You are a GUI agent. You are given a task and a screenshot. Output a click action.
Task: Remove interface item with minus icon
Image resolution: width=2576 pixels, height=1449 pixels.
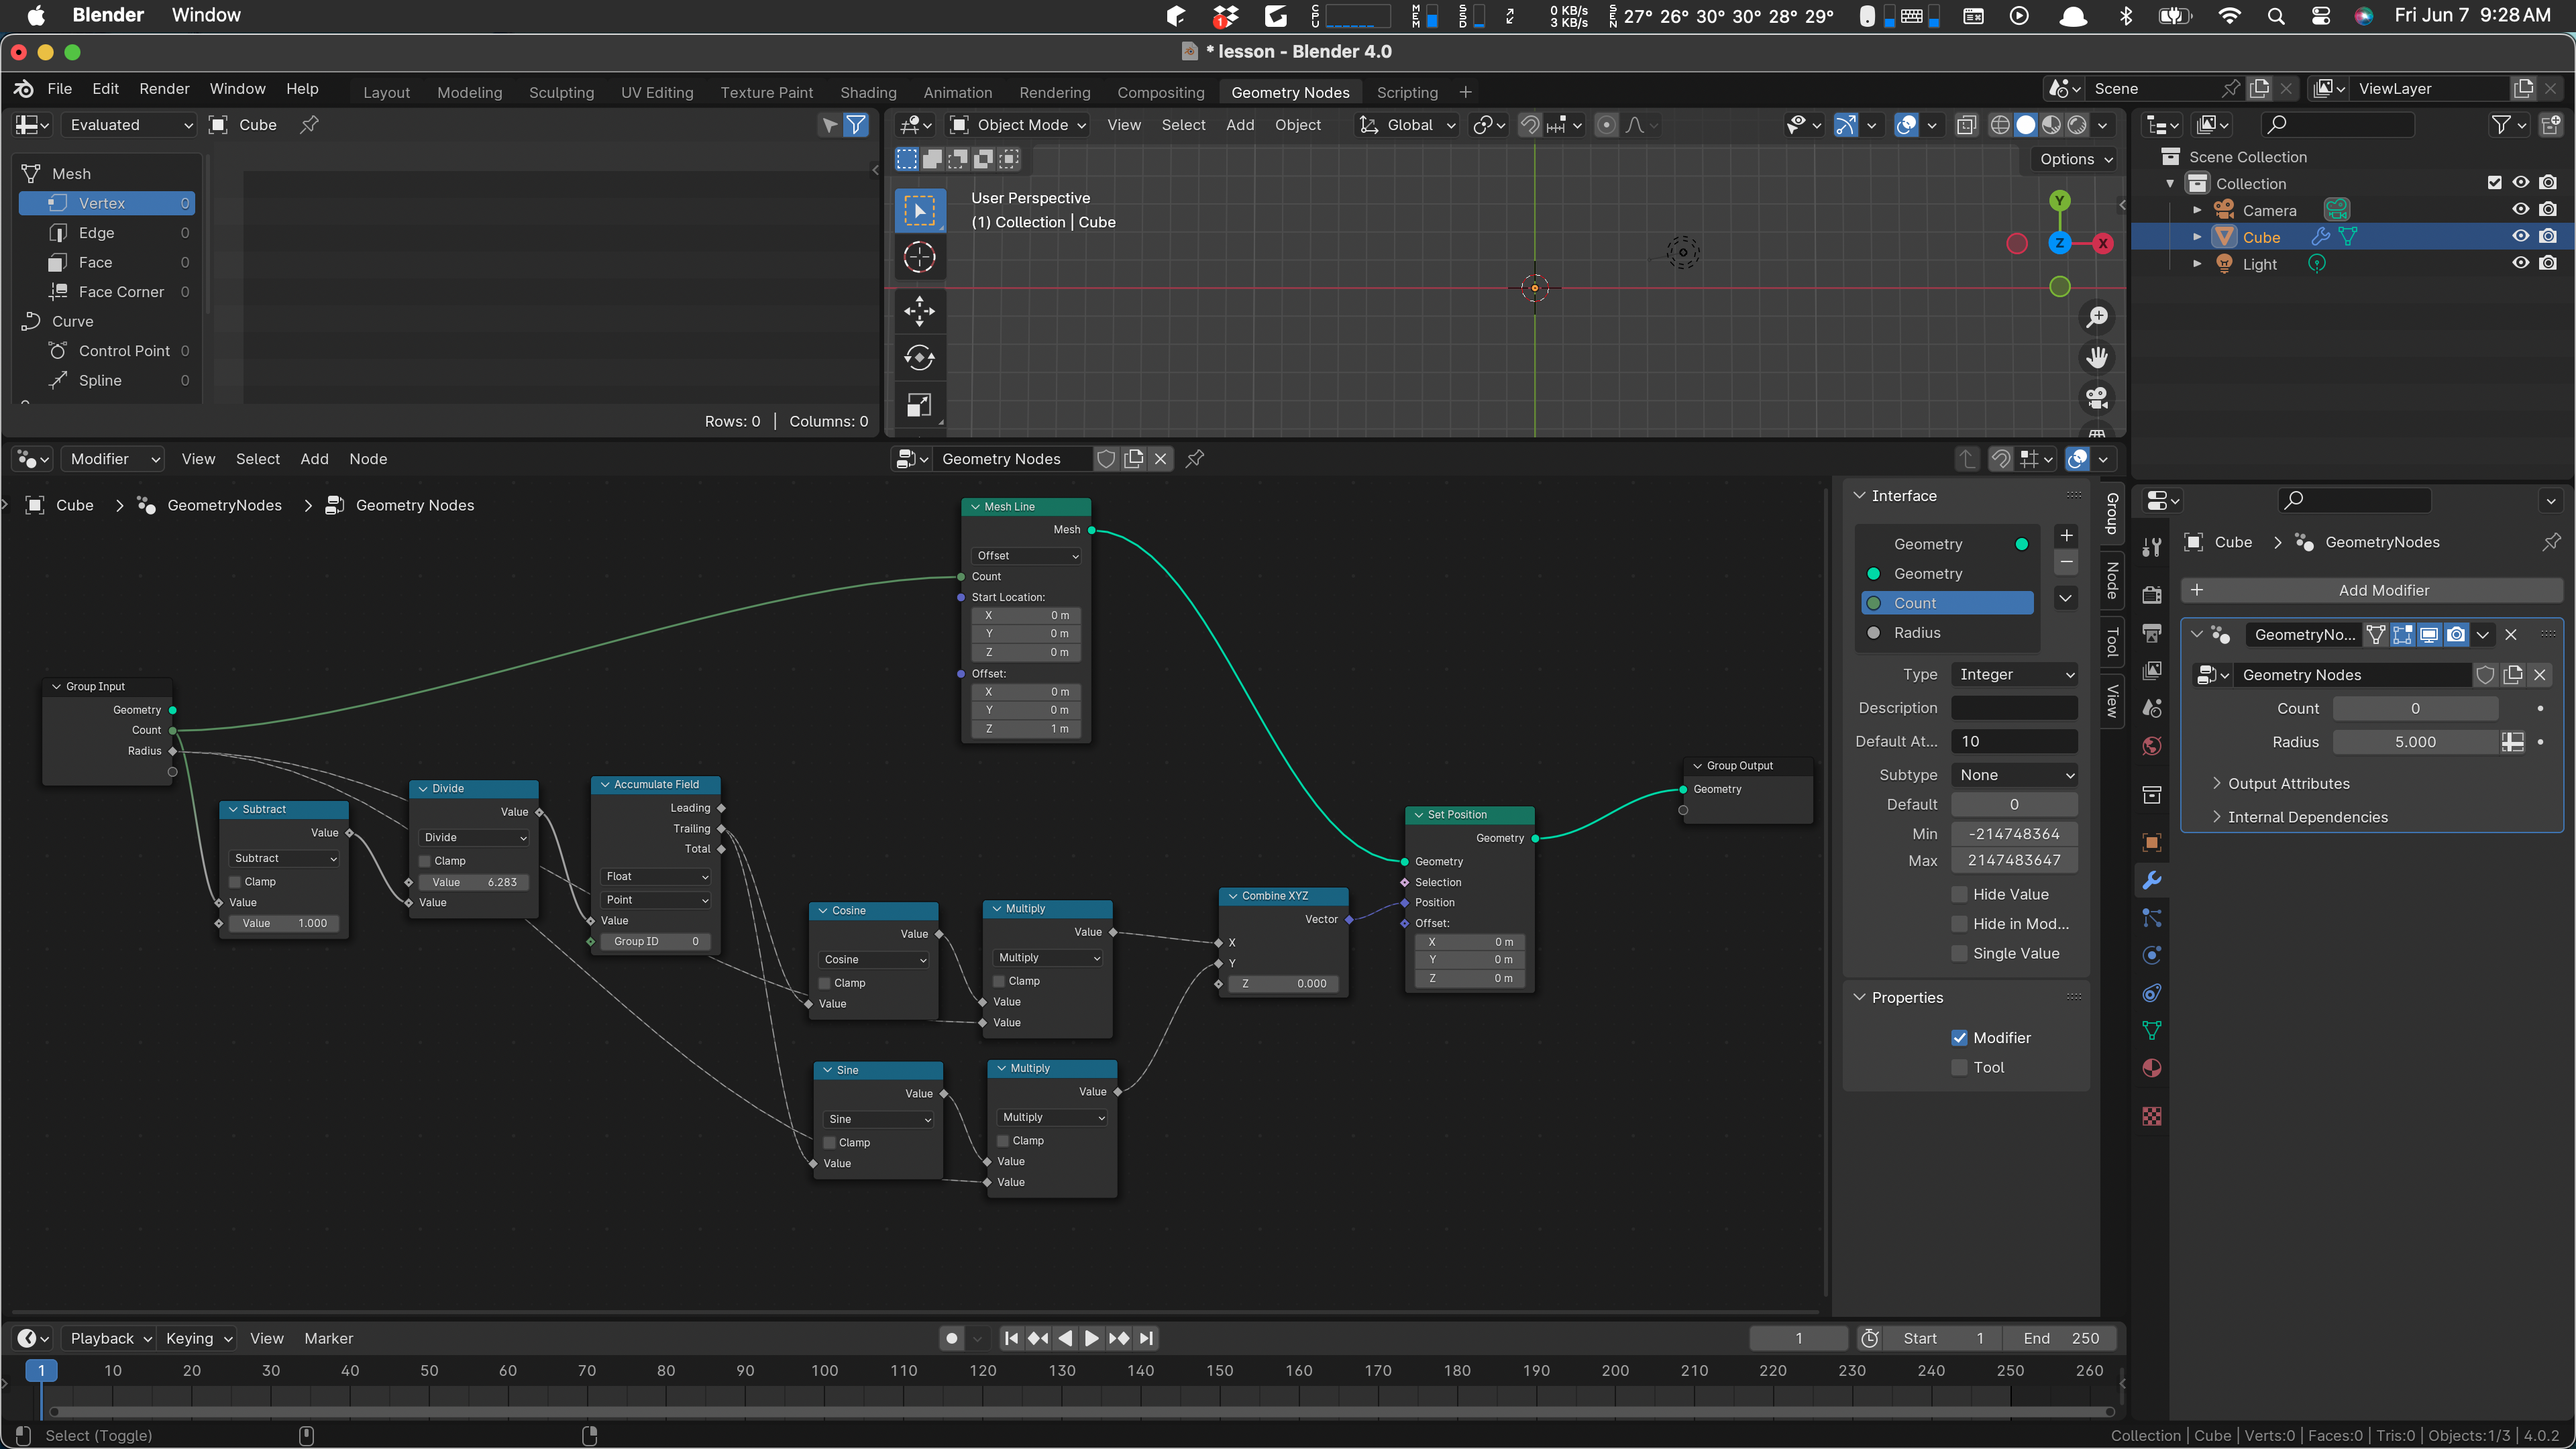[x=2066, y=562]
